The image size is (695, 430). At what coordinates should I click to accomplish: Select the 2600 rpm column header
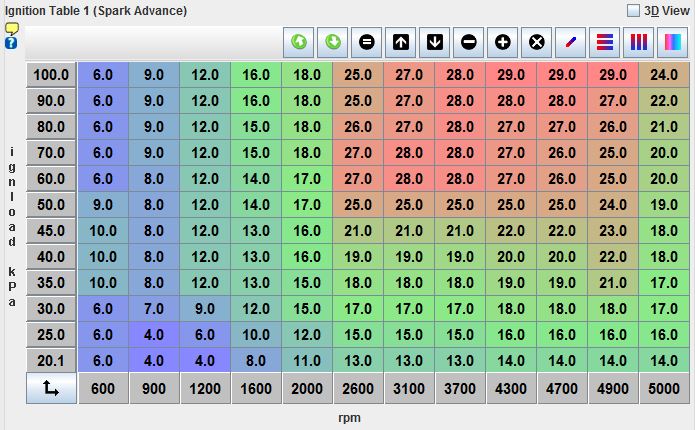(358, 390)
